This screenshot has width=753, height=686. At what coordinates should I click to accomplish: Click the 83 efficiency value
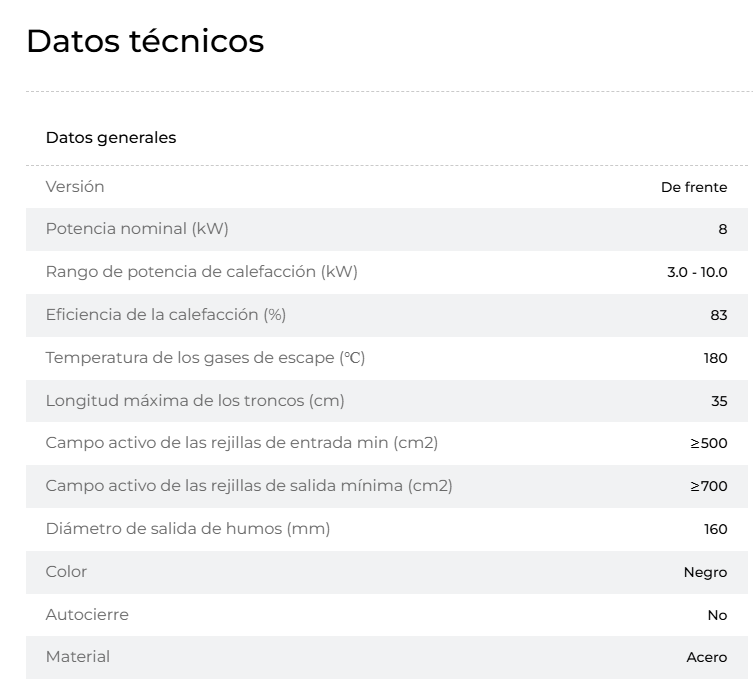click(718, 315)
